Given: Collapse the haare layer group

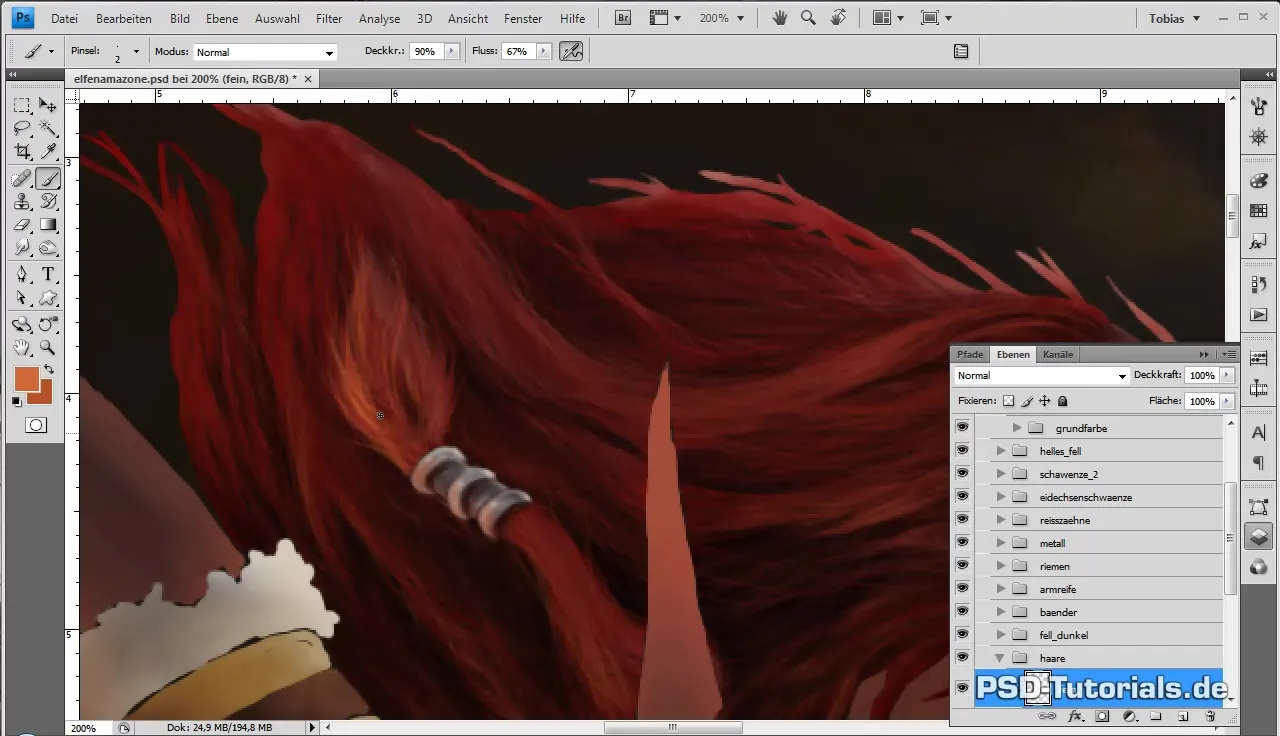Looking at the screenshot, I should [x=1001, y=658].
